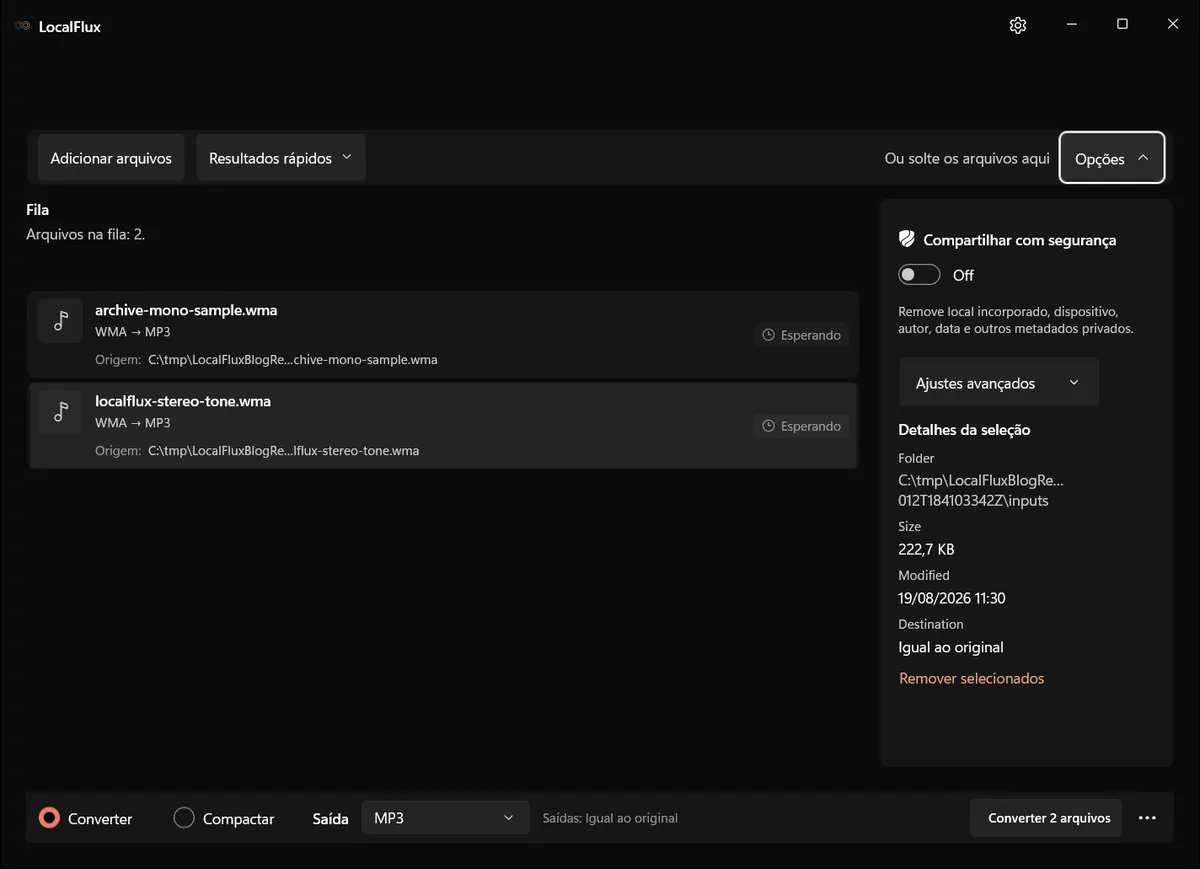The width and height of the screenshot is (1200, 869).
Task: Click Esperando status badge for archive-mono-sample.wma
Action: coord(801,335)
